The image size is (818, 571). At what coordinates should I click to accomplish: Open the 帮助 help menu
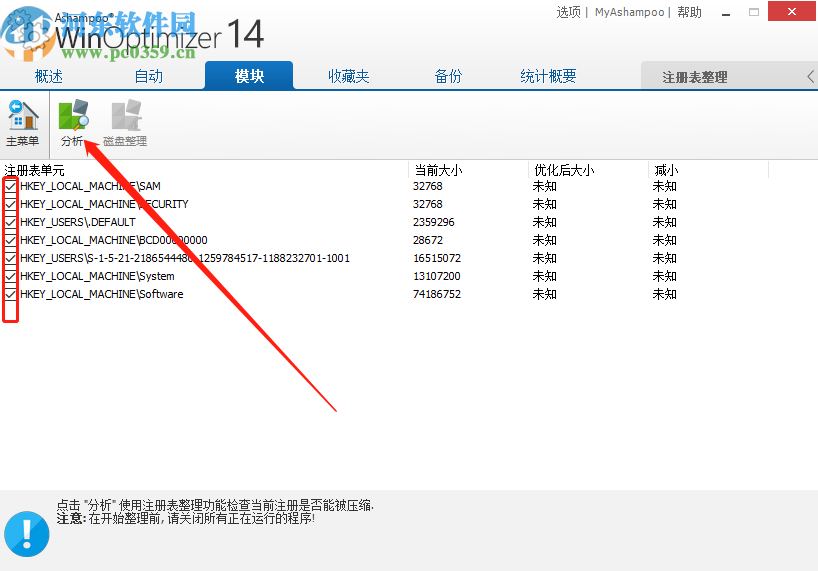pos(689,12)
